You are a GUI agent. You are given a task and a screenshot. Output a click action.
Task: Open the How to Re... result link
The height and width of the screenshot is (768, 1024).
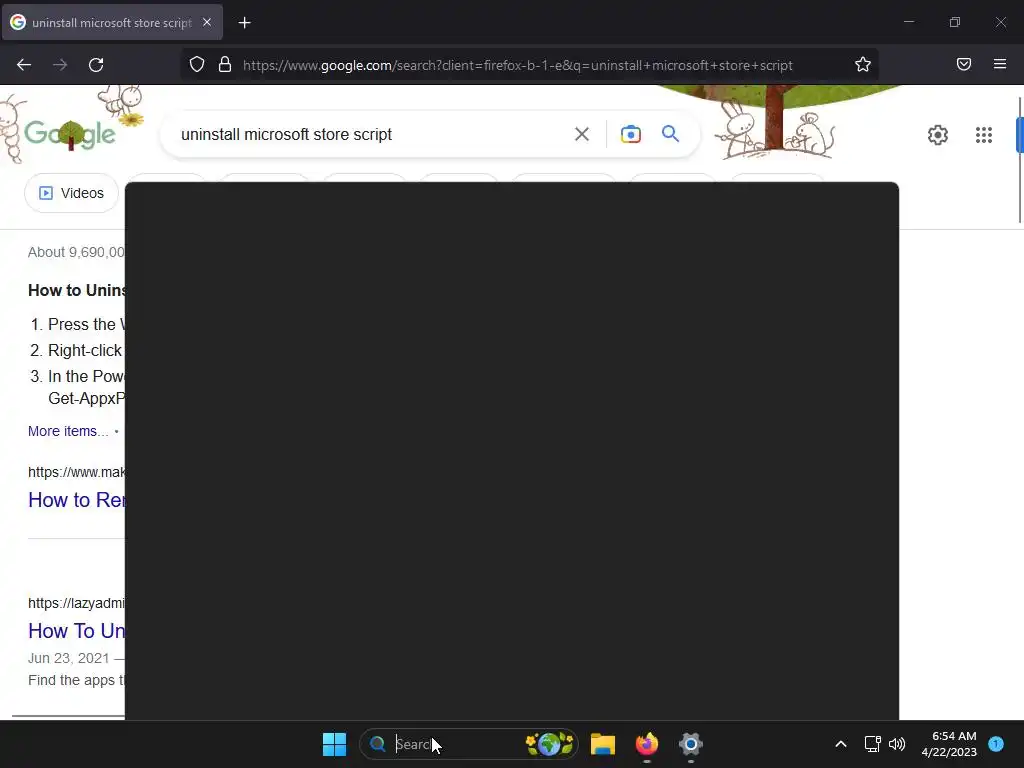76,500
